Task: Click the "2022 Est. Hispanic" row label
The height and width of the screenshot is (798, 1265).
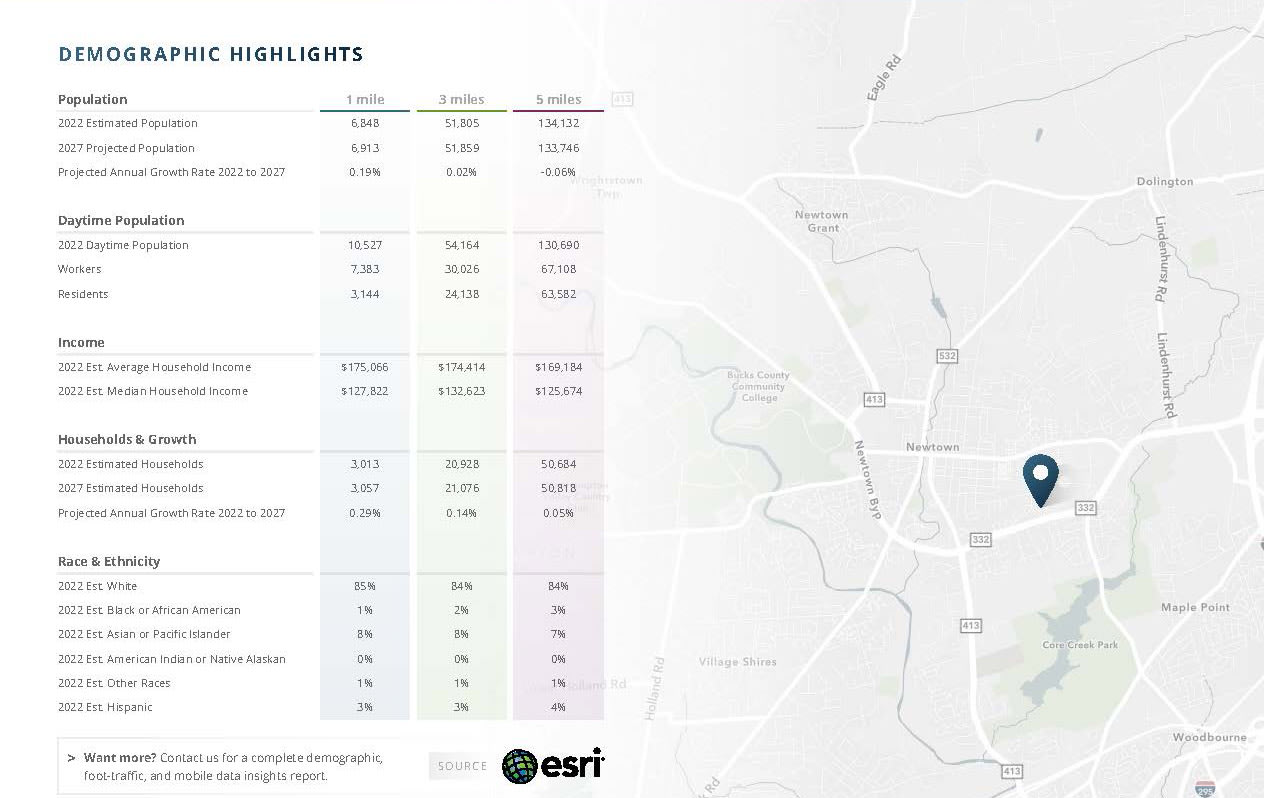Action: 105,707
